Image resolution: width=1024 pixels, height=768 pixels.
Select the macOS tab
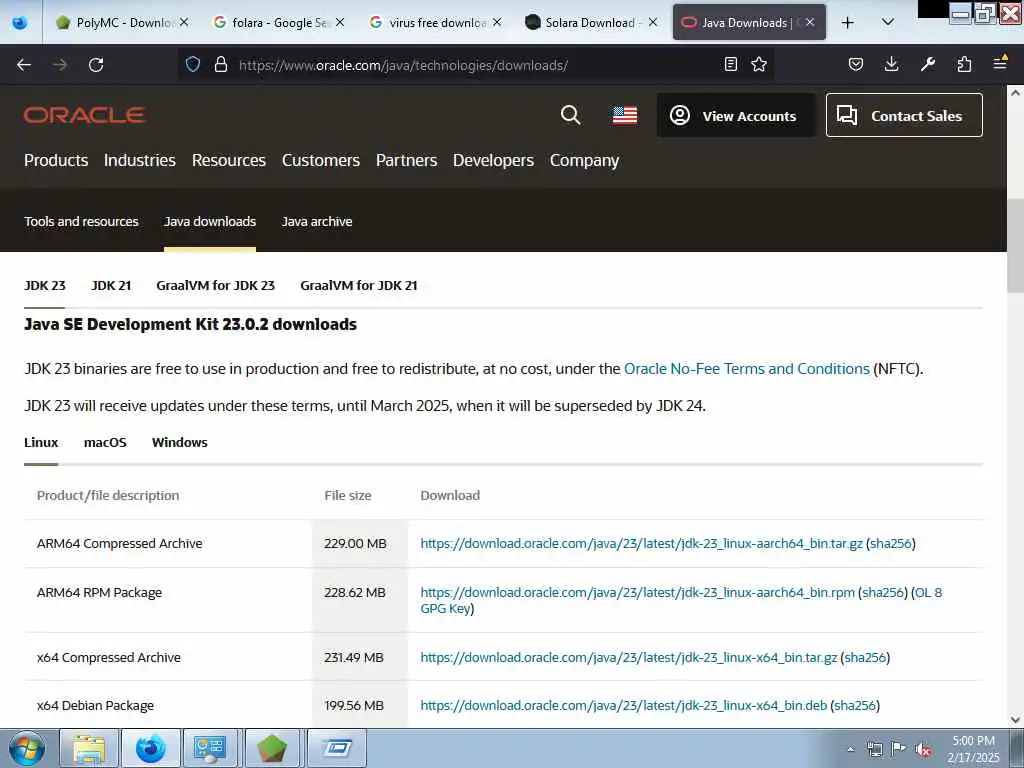click(105, 443)
